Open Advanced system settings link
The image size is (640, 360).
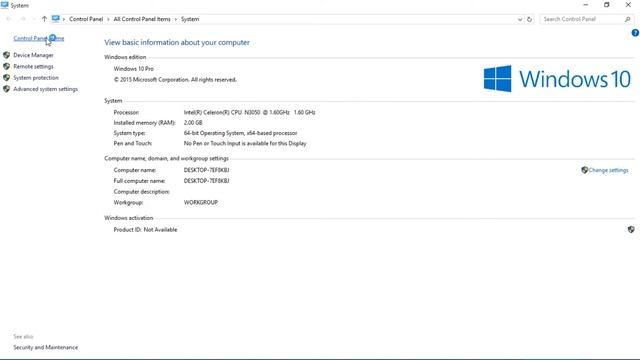coord(46,89)
